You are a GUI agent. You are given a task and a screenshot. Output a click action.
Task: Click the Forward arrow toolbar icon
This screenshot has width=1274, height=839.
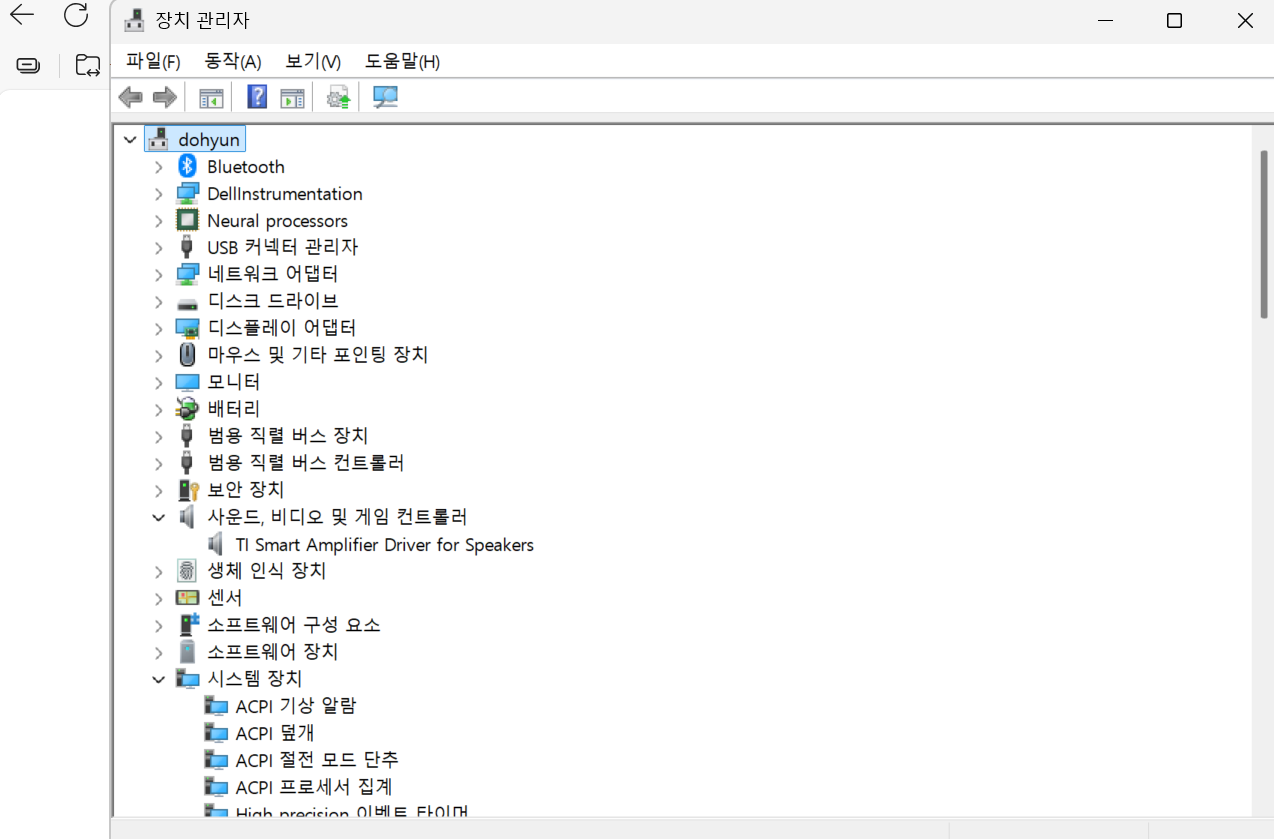[164, 98]
